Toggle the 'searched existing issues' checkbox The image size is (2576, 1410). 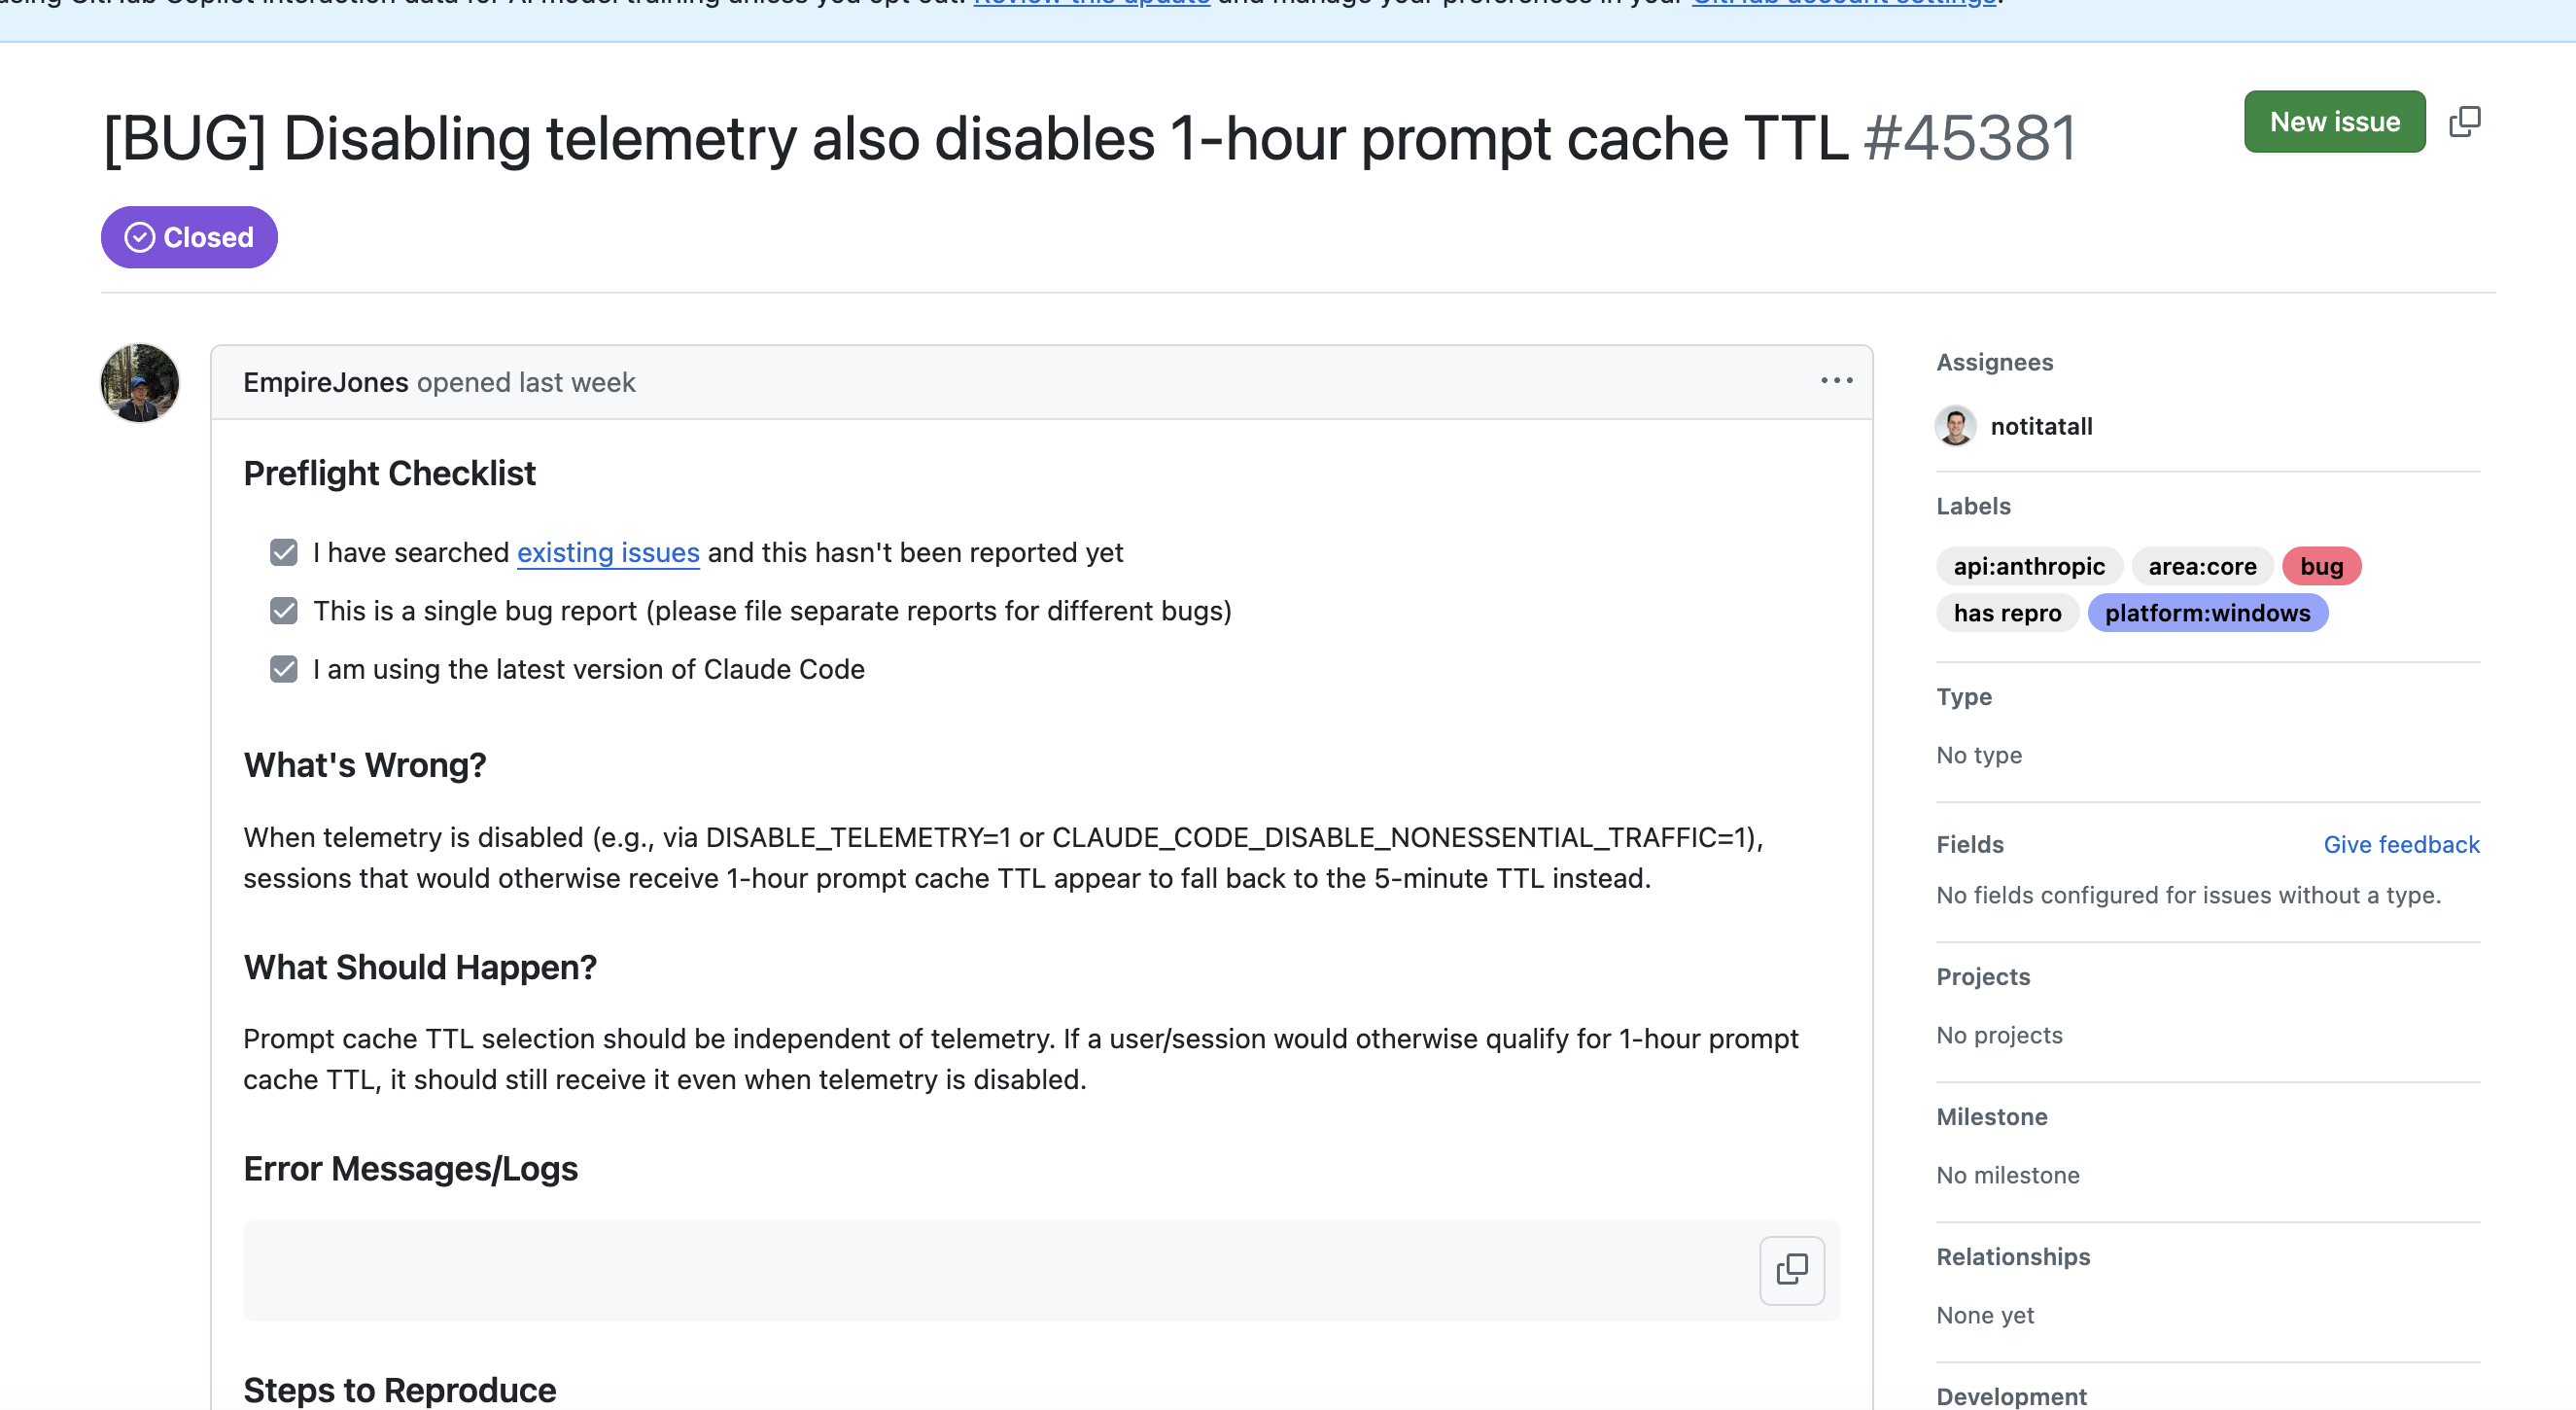click(x=284, y=553)
